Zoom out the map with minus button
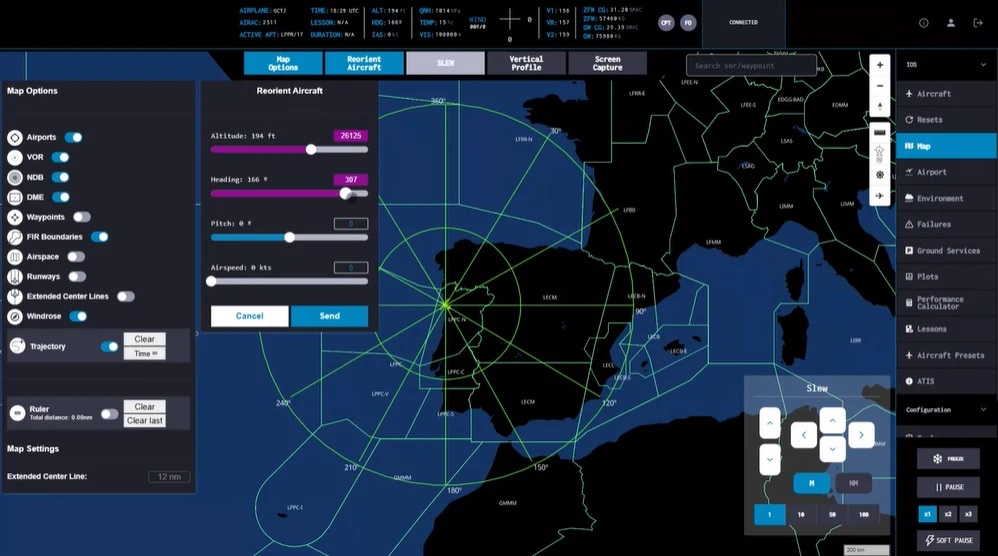The width and height of the screenshot is (998, 556). [880, 86]
